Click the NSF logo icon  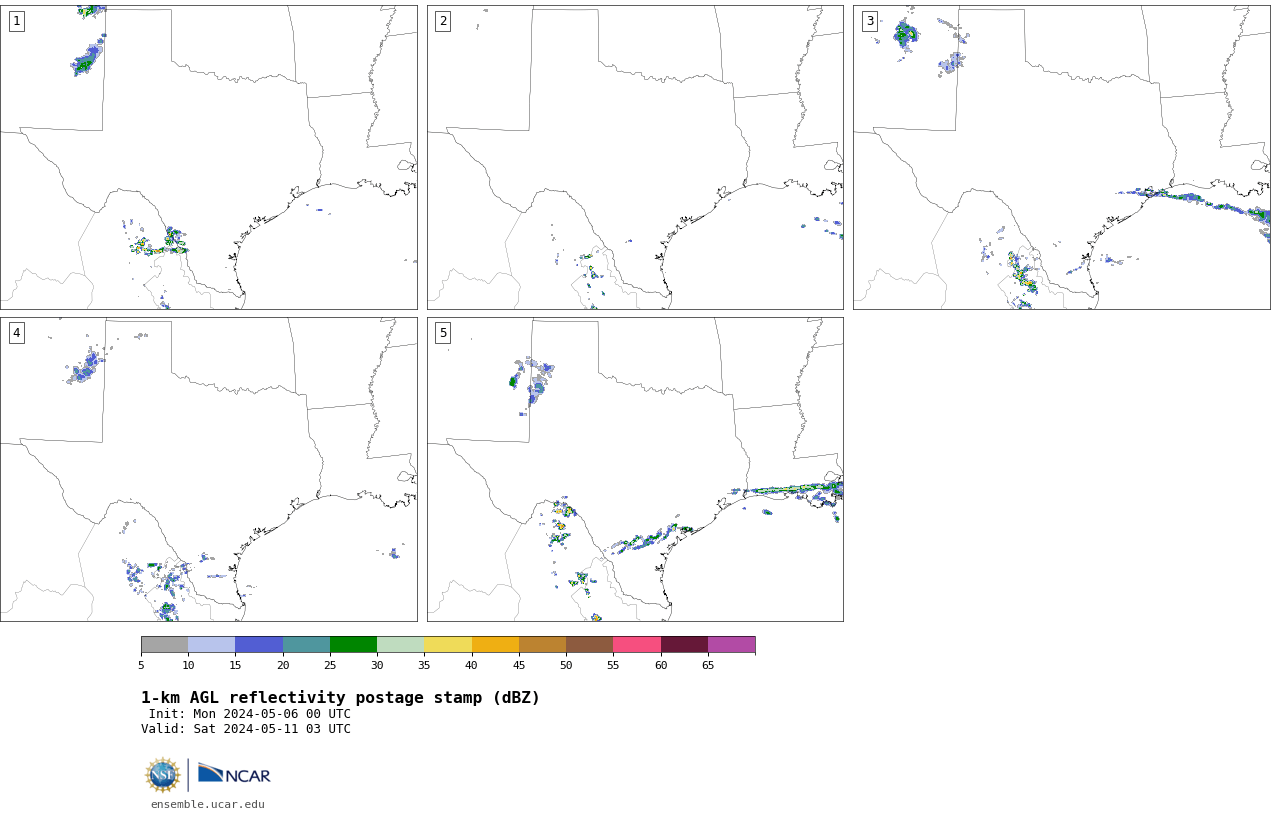coord(163,775)
